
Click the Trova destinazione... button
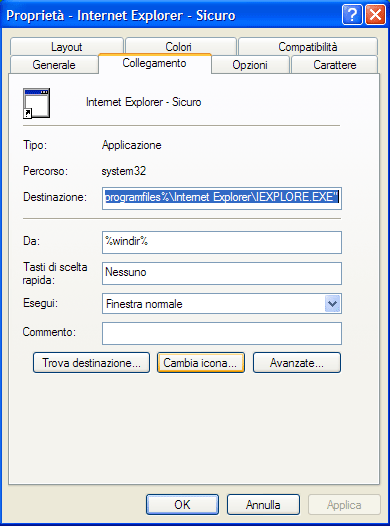coord(91,363)
